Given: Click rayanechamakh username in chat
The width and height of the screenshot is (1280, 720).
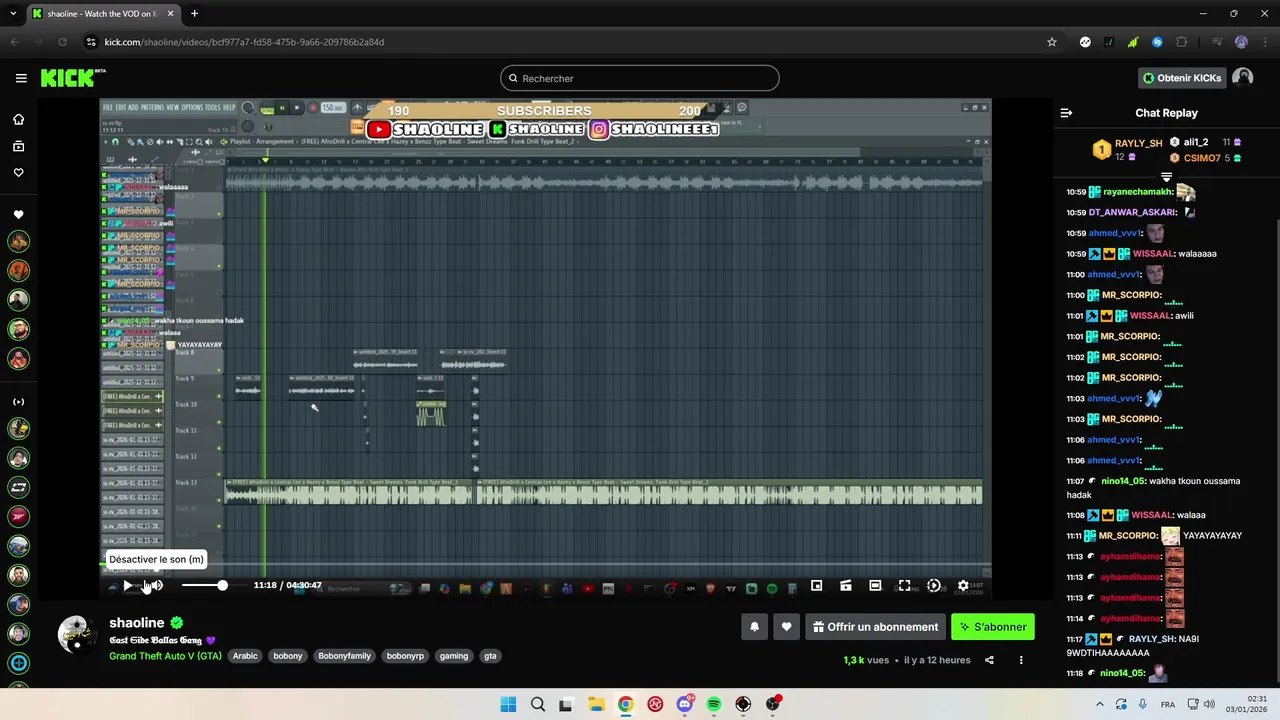Looking at the screenshot, I should 1137,192.
